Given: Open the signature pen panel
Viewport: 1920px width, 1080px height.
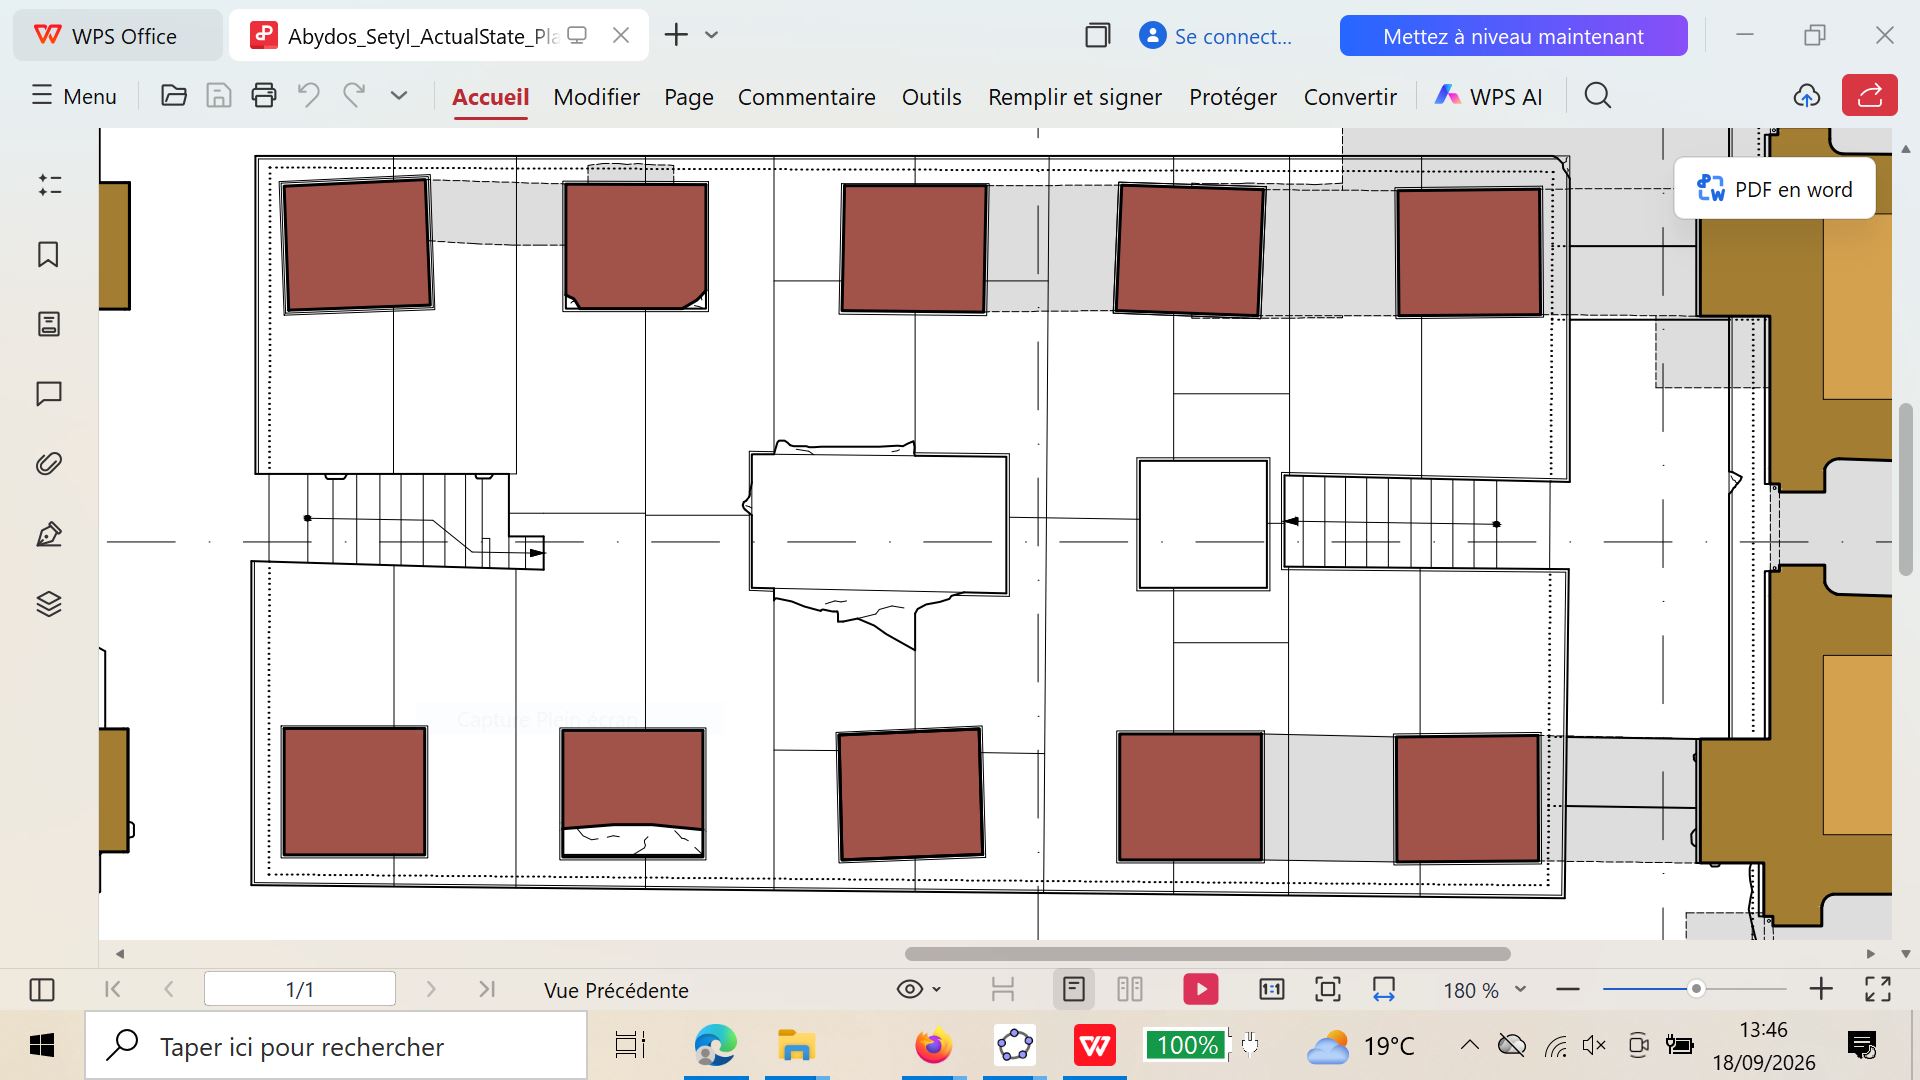Looking at the screenshot, I should click(x=48, y=534).
